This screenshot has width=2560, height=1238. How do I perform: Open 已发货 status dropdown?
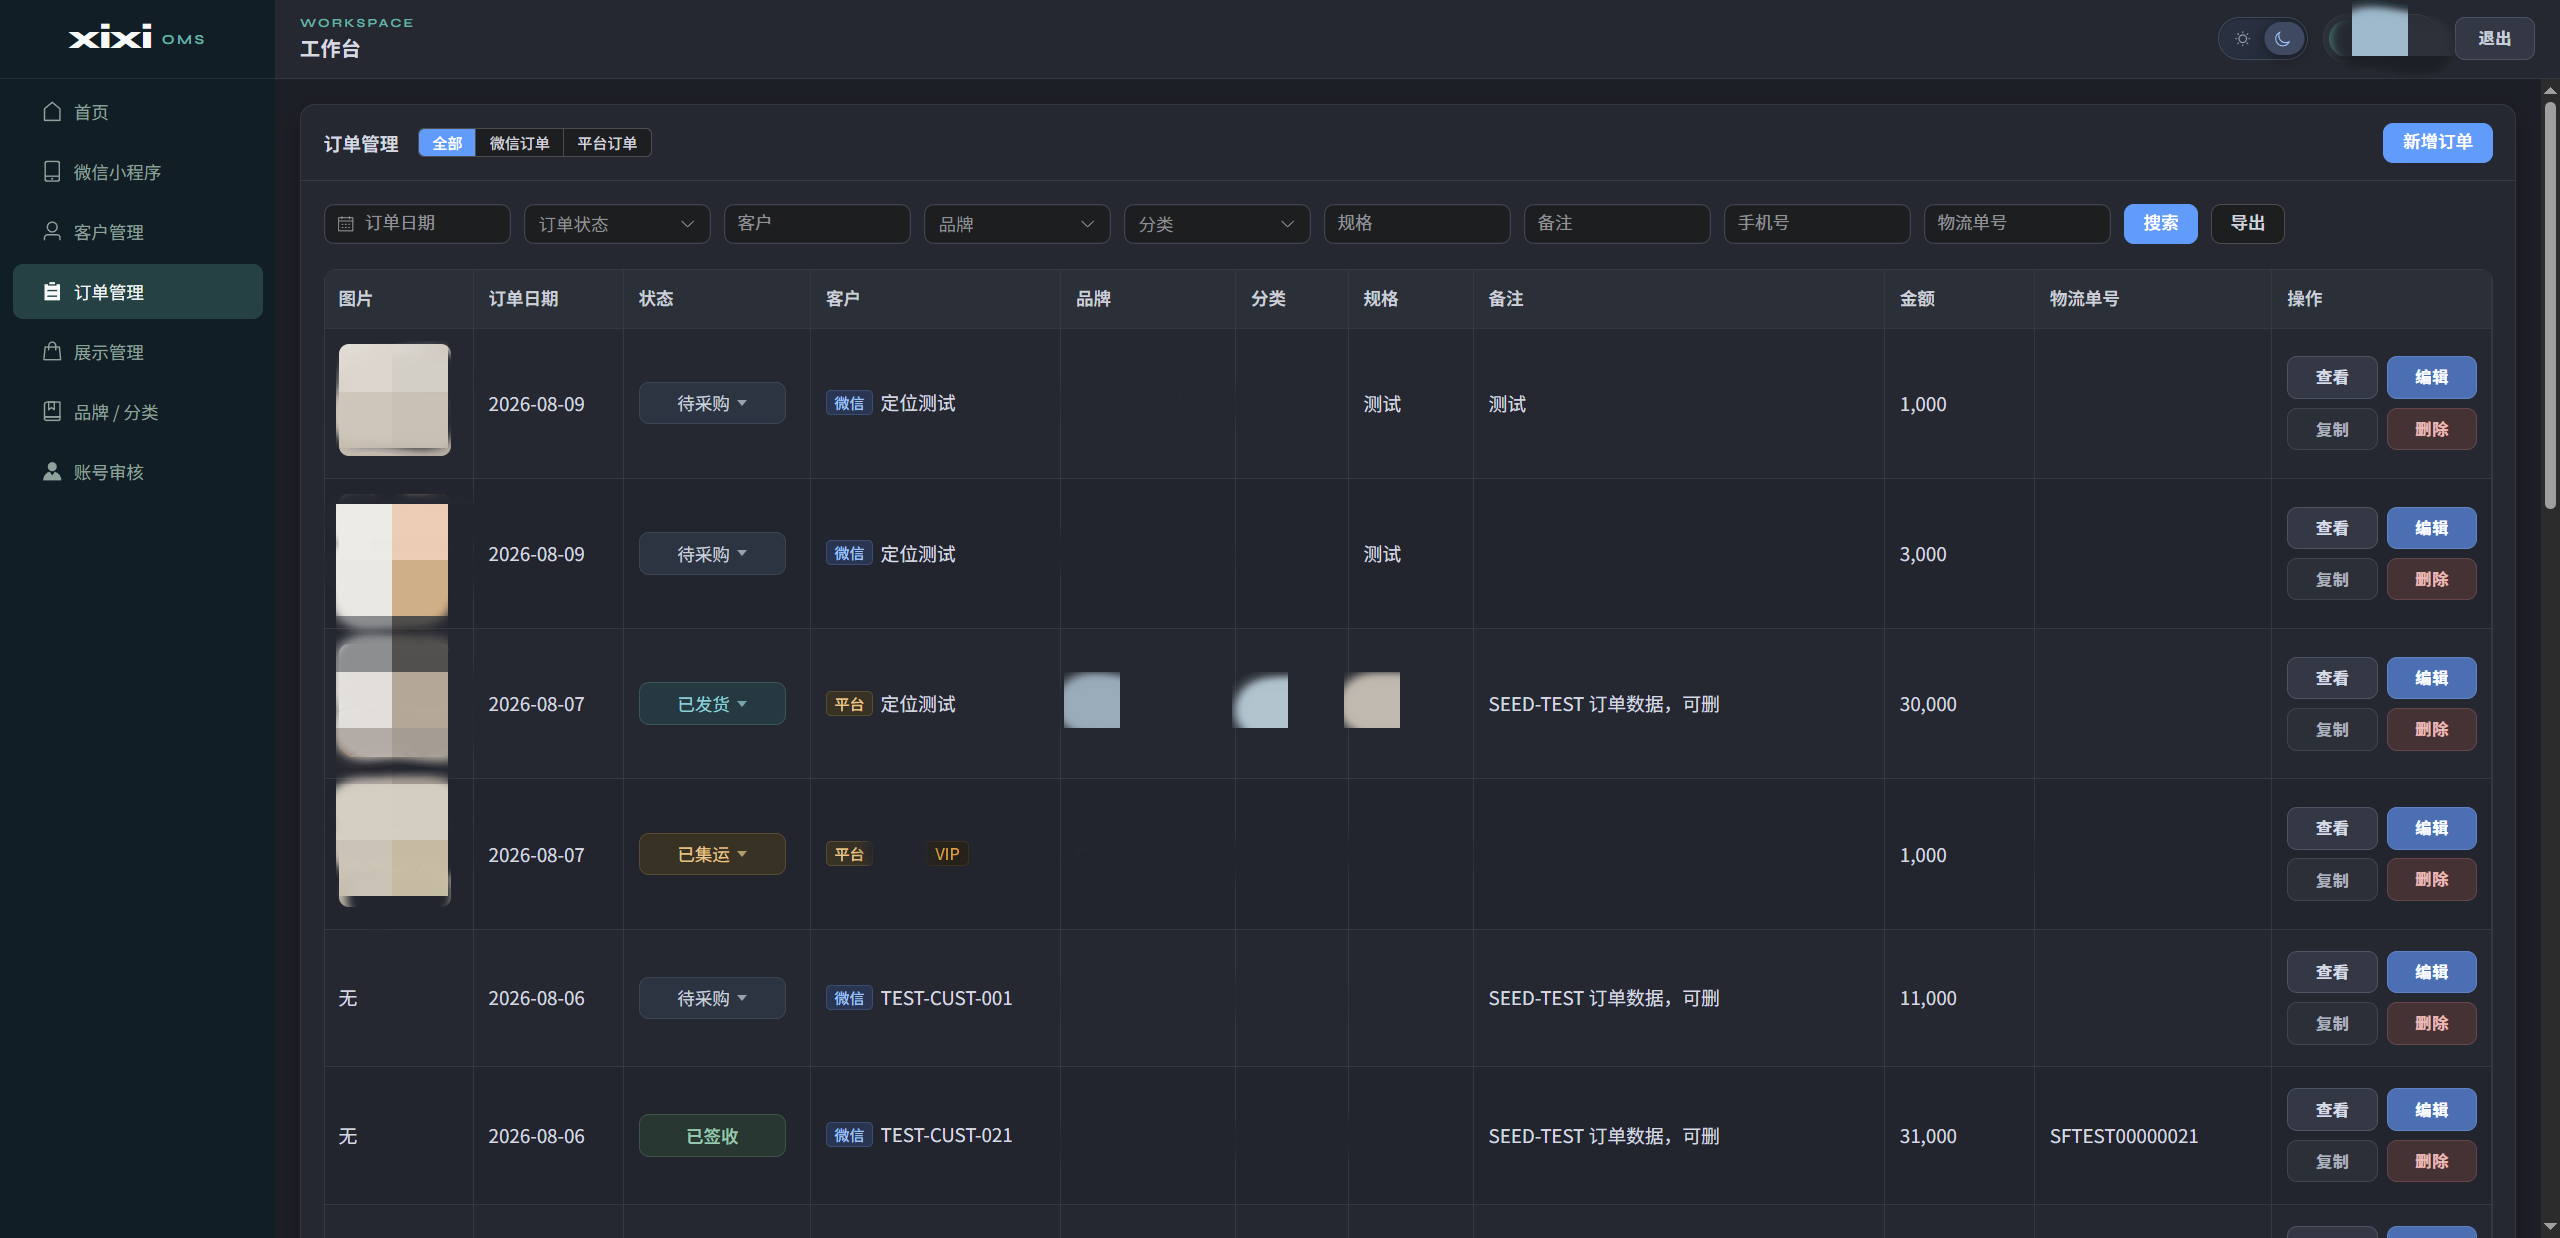[x=712, y=704]
